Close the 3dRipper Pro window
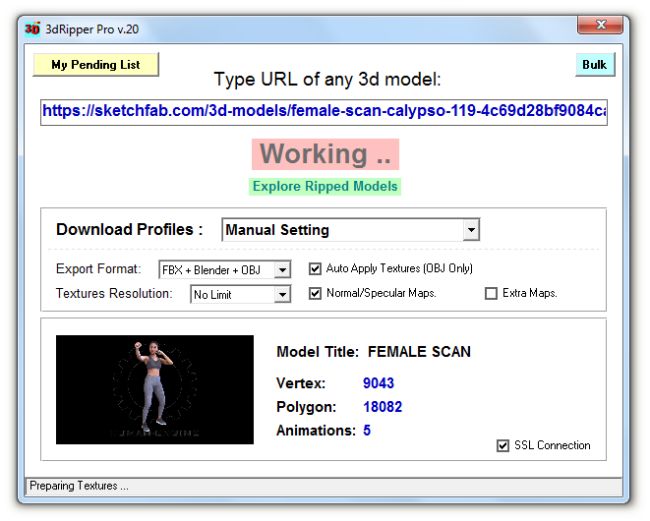 (600, 25)
